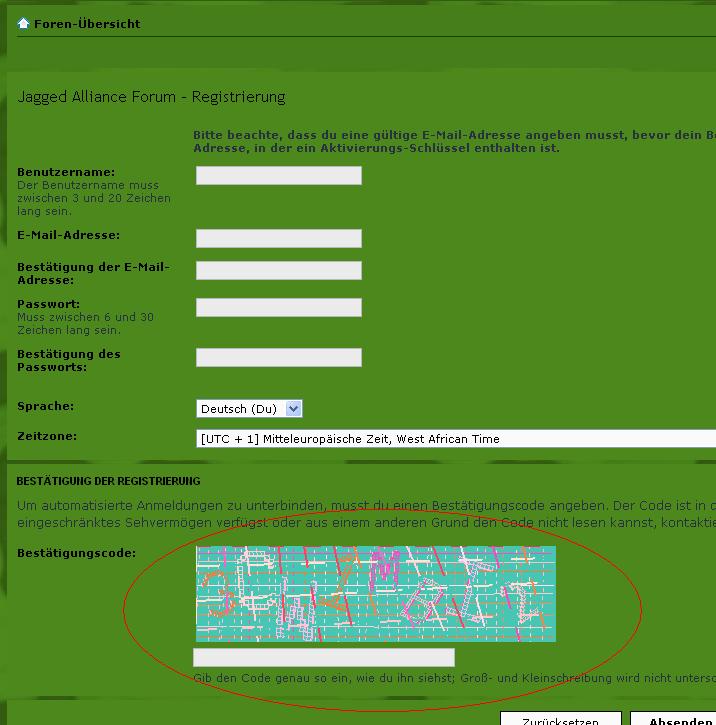This screenshot has width=716, height=725.
Task: Click the Bestätigungscode captcha image
Action: [376, 594]
